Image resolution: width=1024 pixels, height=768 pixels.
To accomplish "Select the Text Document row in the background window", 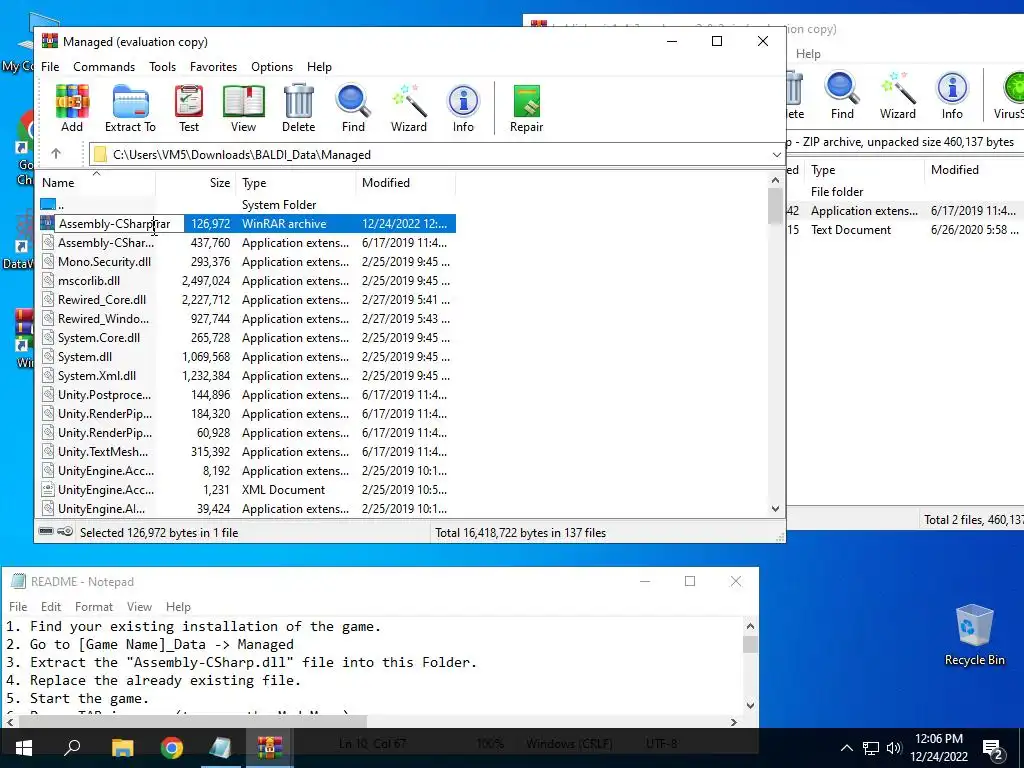I will 905,230.
